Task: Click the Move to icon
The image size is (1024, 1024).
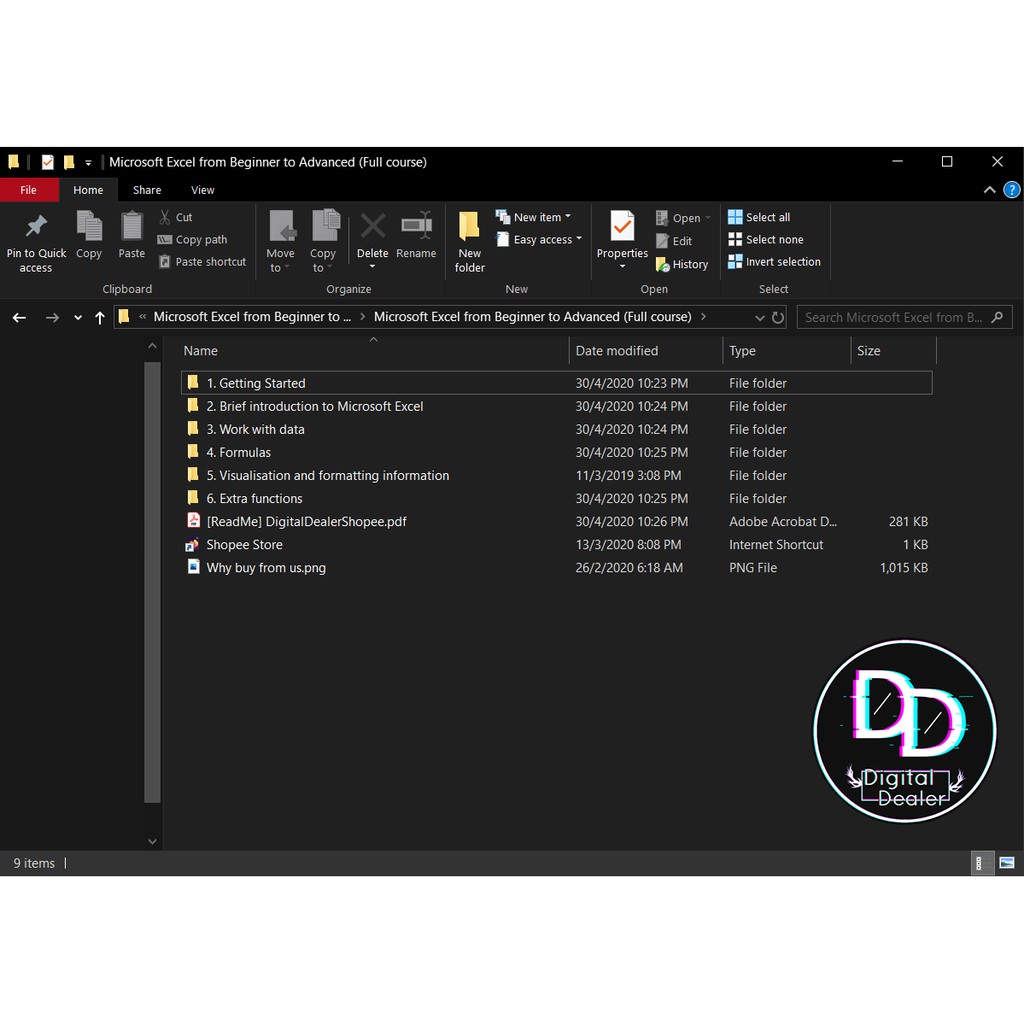Action: coord(281,226)
